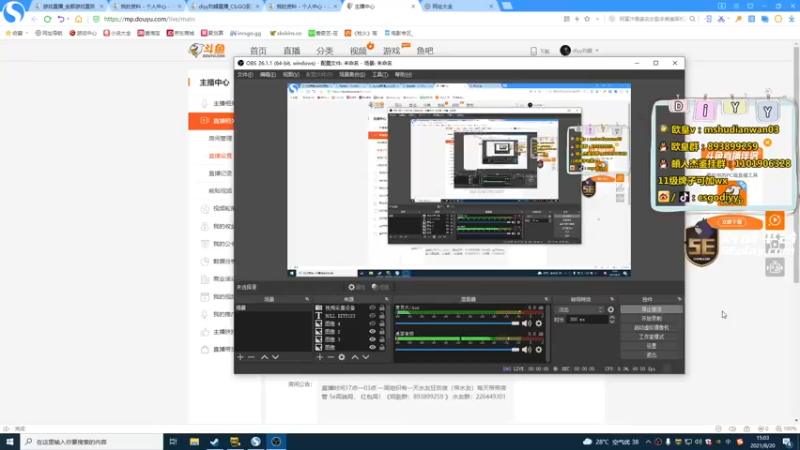Click the Studio Mode button in OBS
This screenshot has width=800, height=450.
(x=652, y=337)
